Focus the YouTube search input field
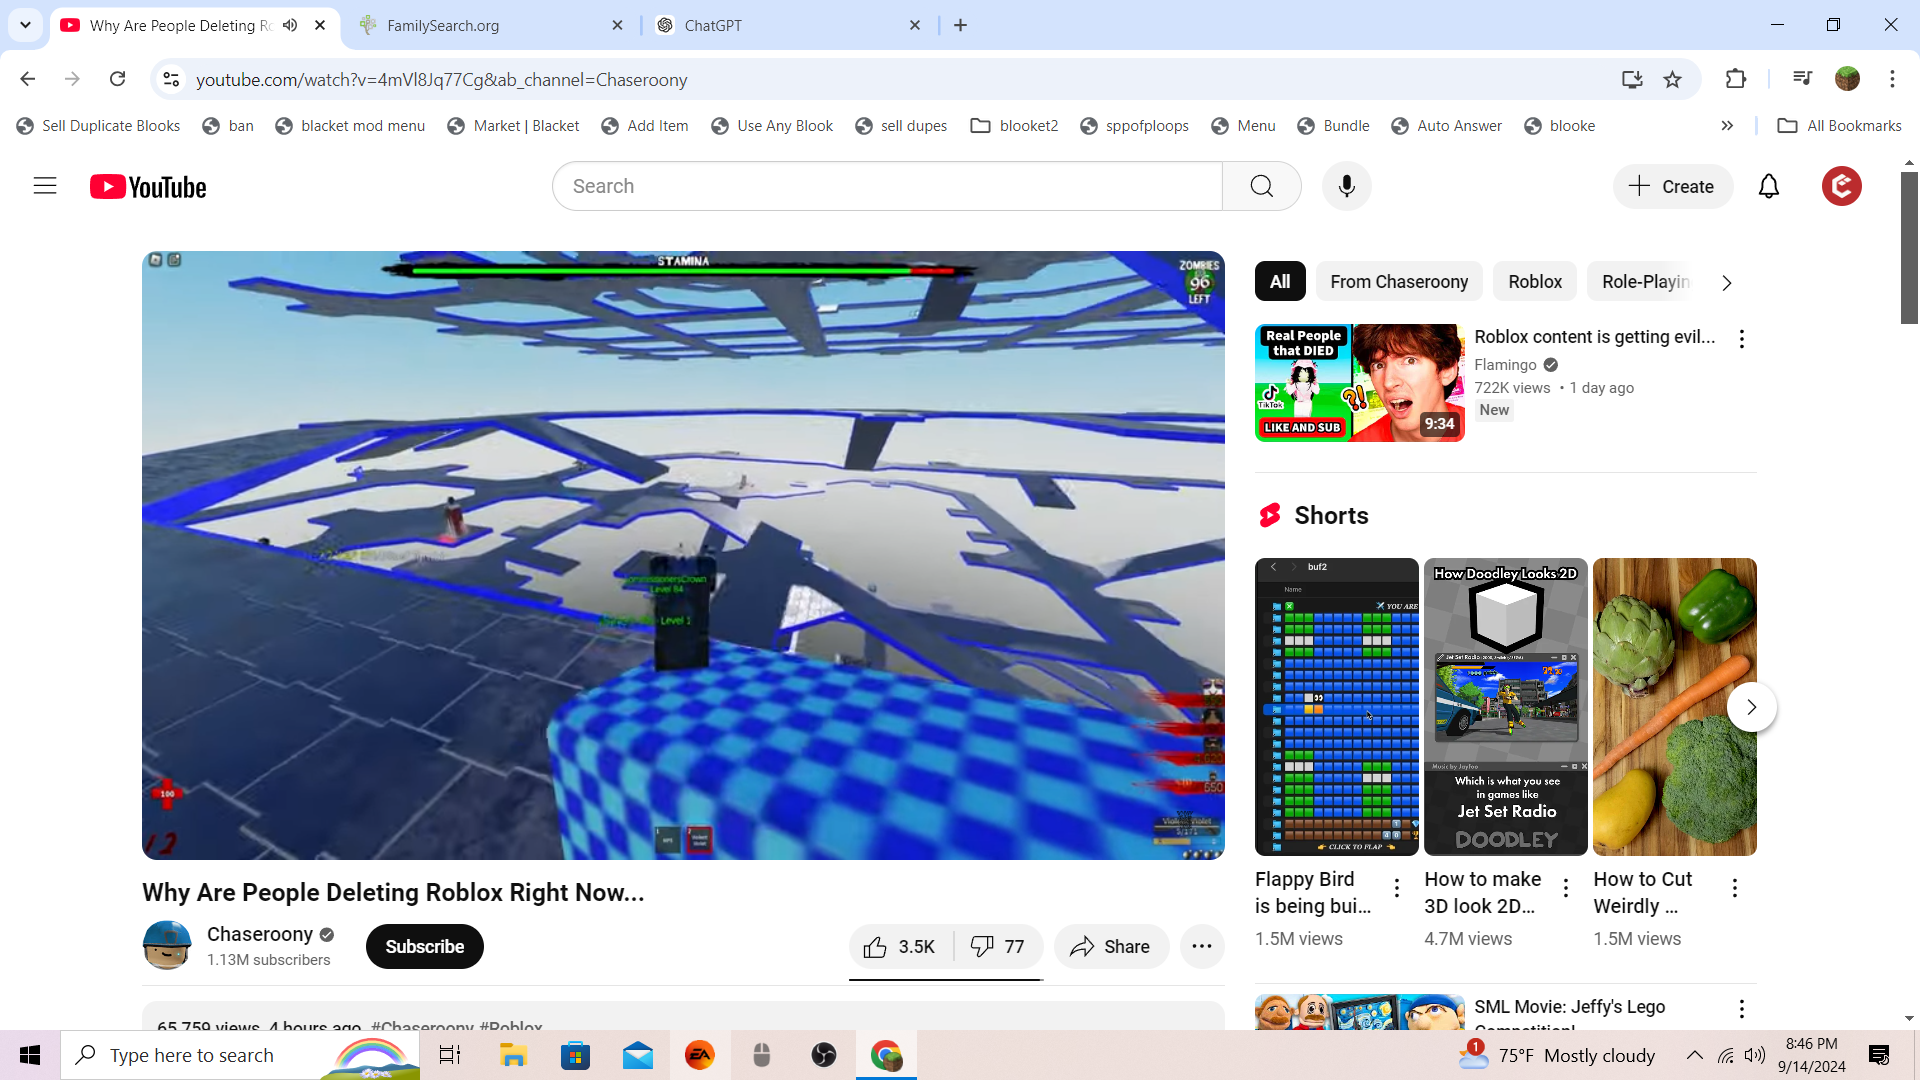 coord(887,186)
